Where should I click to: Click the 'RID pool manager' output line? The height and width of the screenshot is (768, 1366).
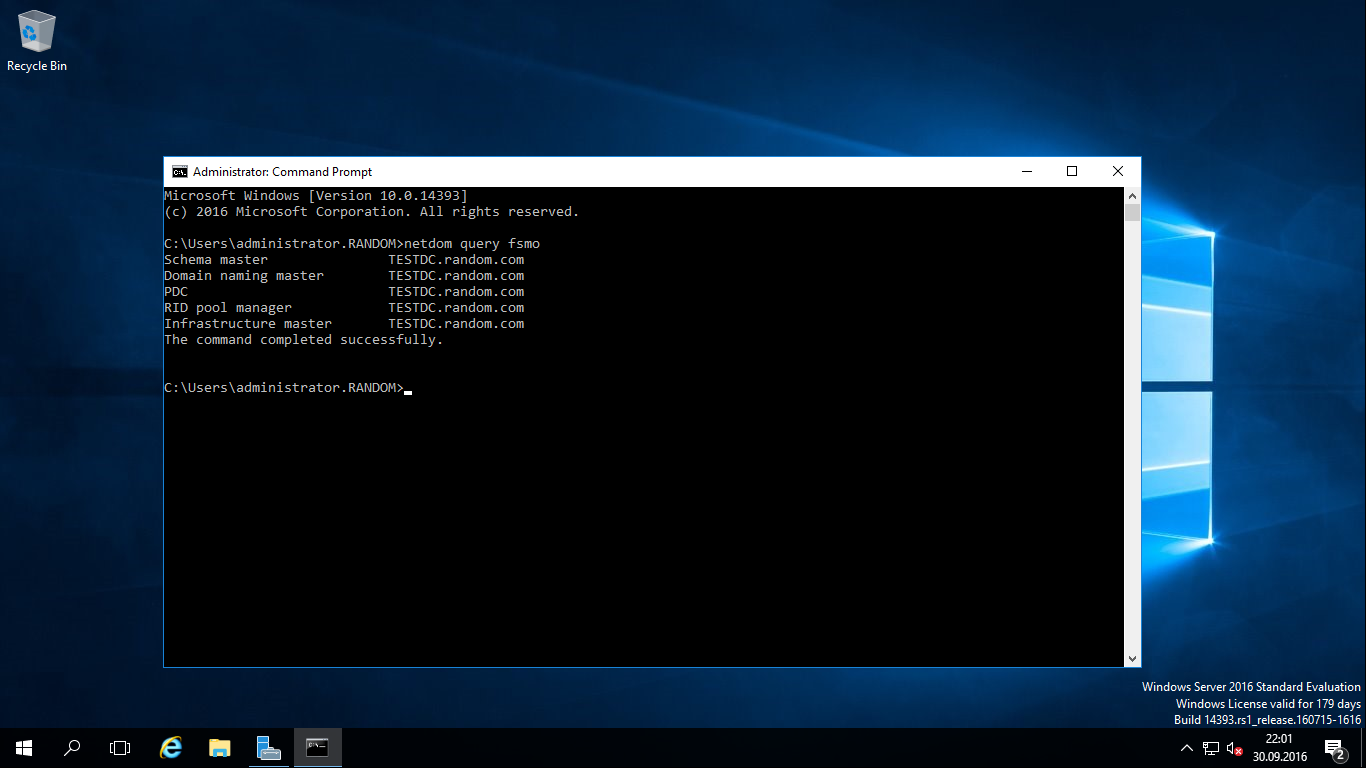pos(344,308)
